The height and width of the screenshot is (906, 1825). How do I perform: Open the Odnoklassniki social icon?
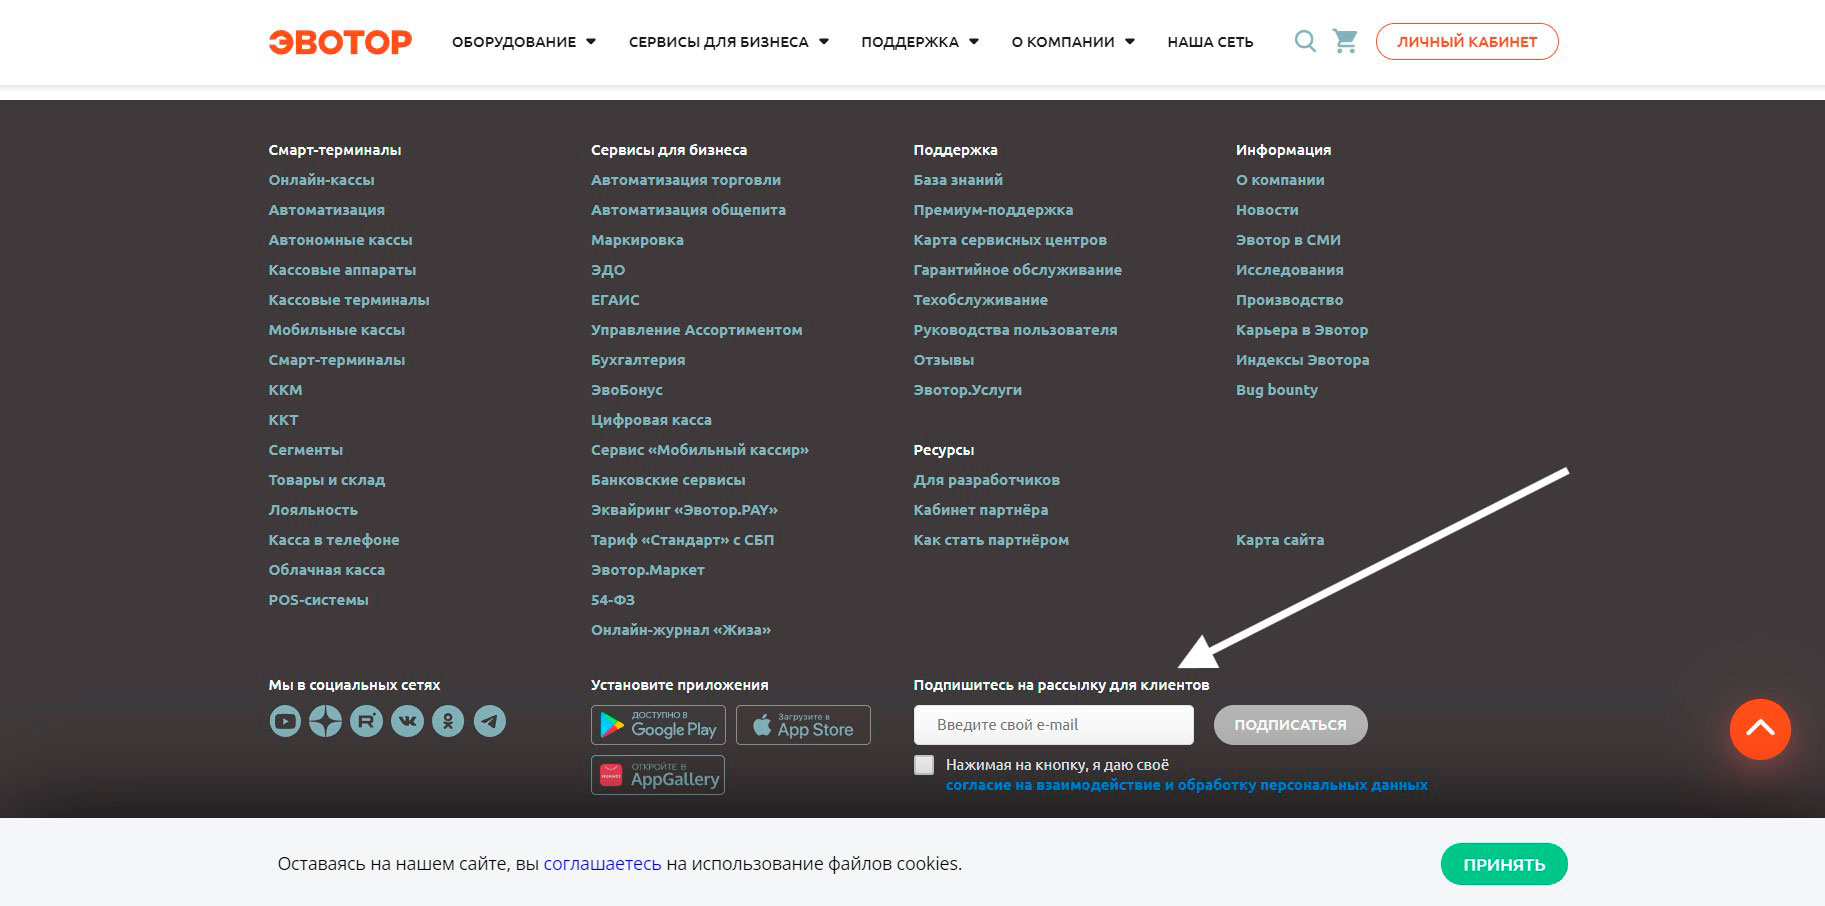coord(448,721)
